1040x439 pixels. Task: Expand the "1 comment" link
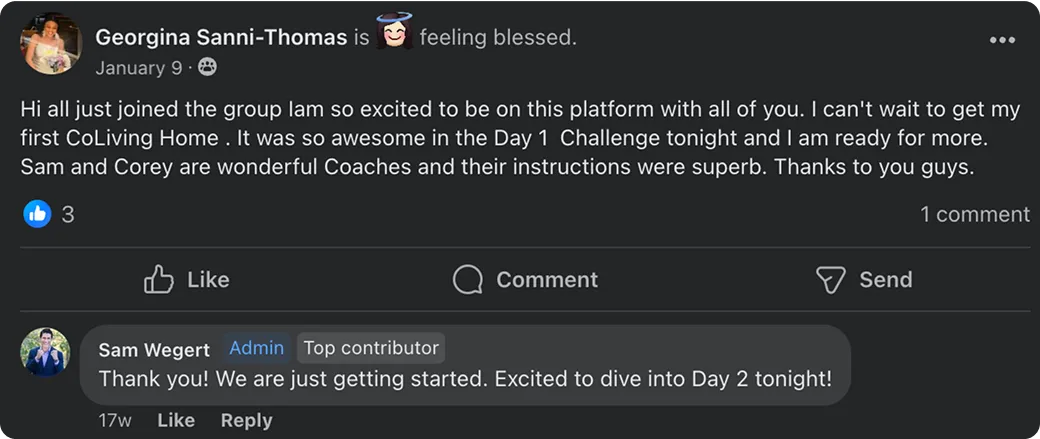(x=974, y=214)
